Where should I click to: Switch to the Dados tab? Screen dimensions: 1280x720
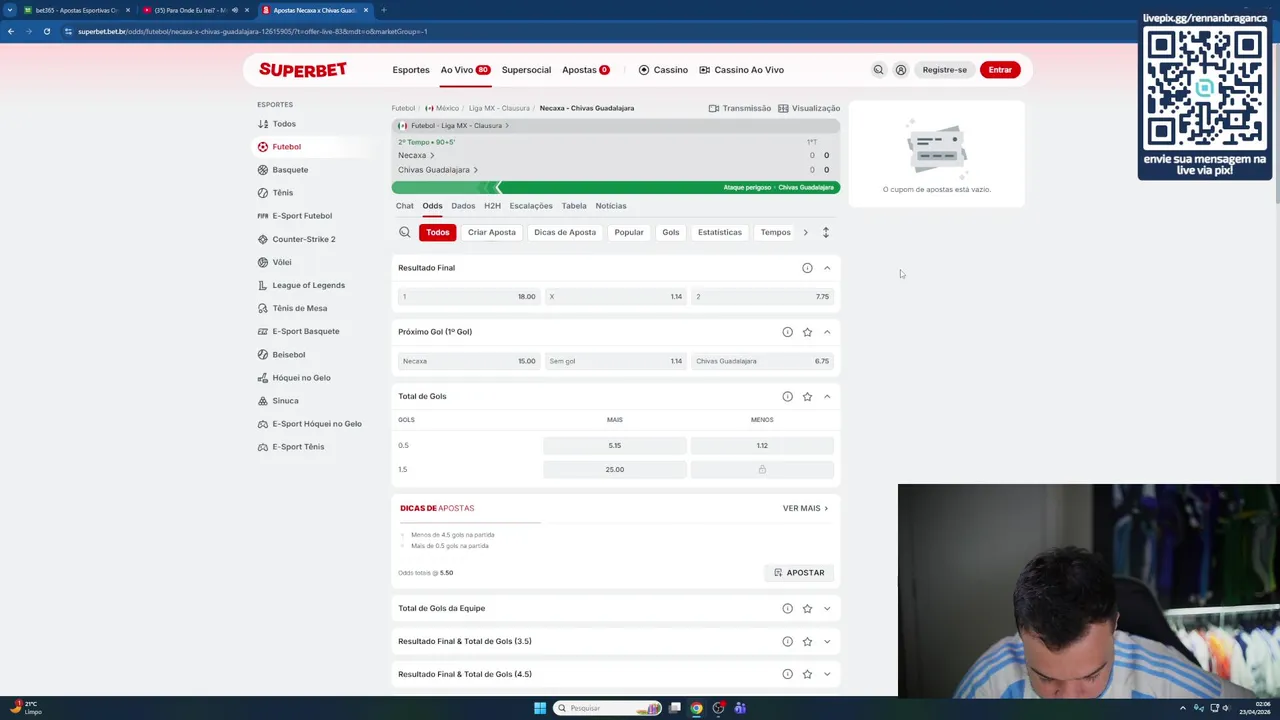pyautogui.click(x=463, y=206)
